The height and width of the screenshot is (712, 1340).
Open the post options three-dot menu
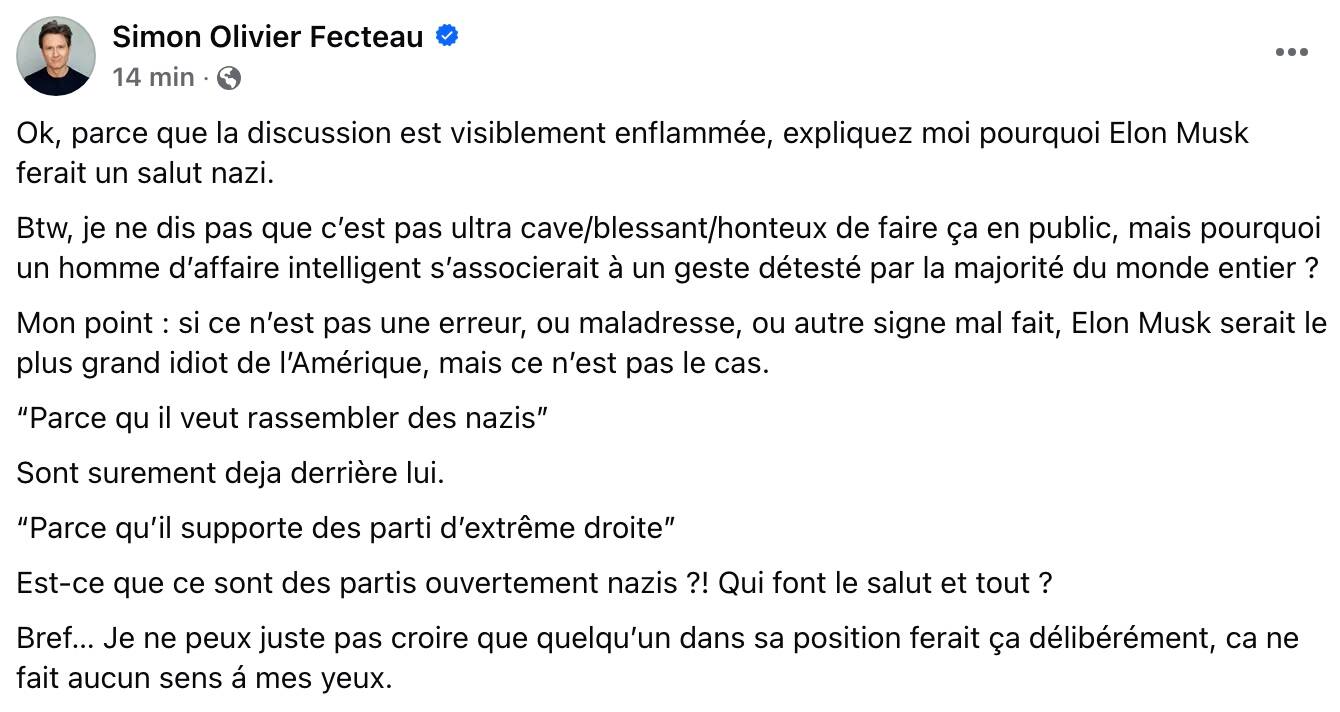(1291, 53)
